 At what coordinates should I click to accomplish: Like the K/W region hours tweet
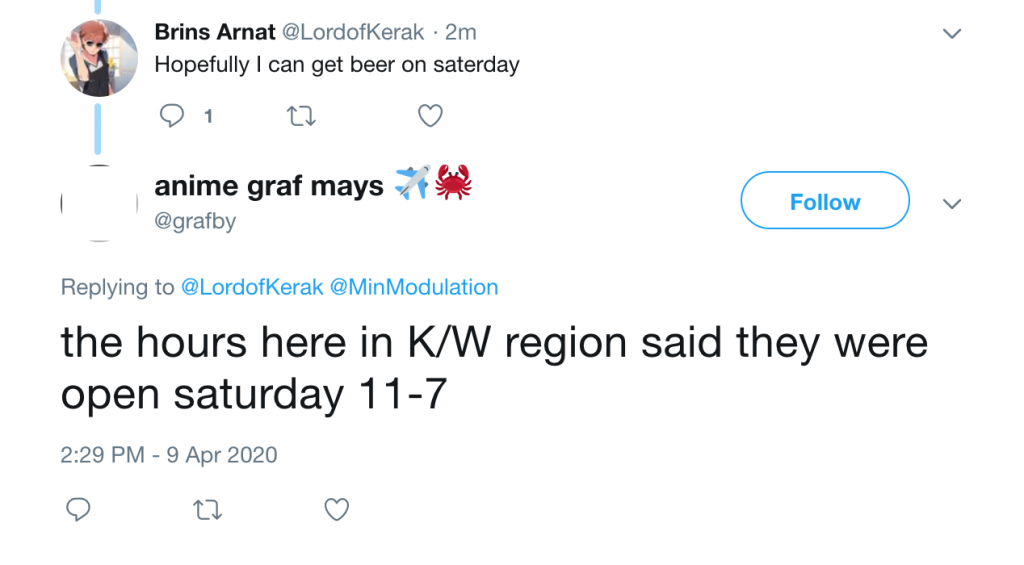point(336,509)
